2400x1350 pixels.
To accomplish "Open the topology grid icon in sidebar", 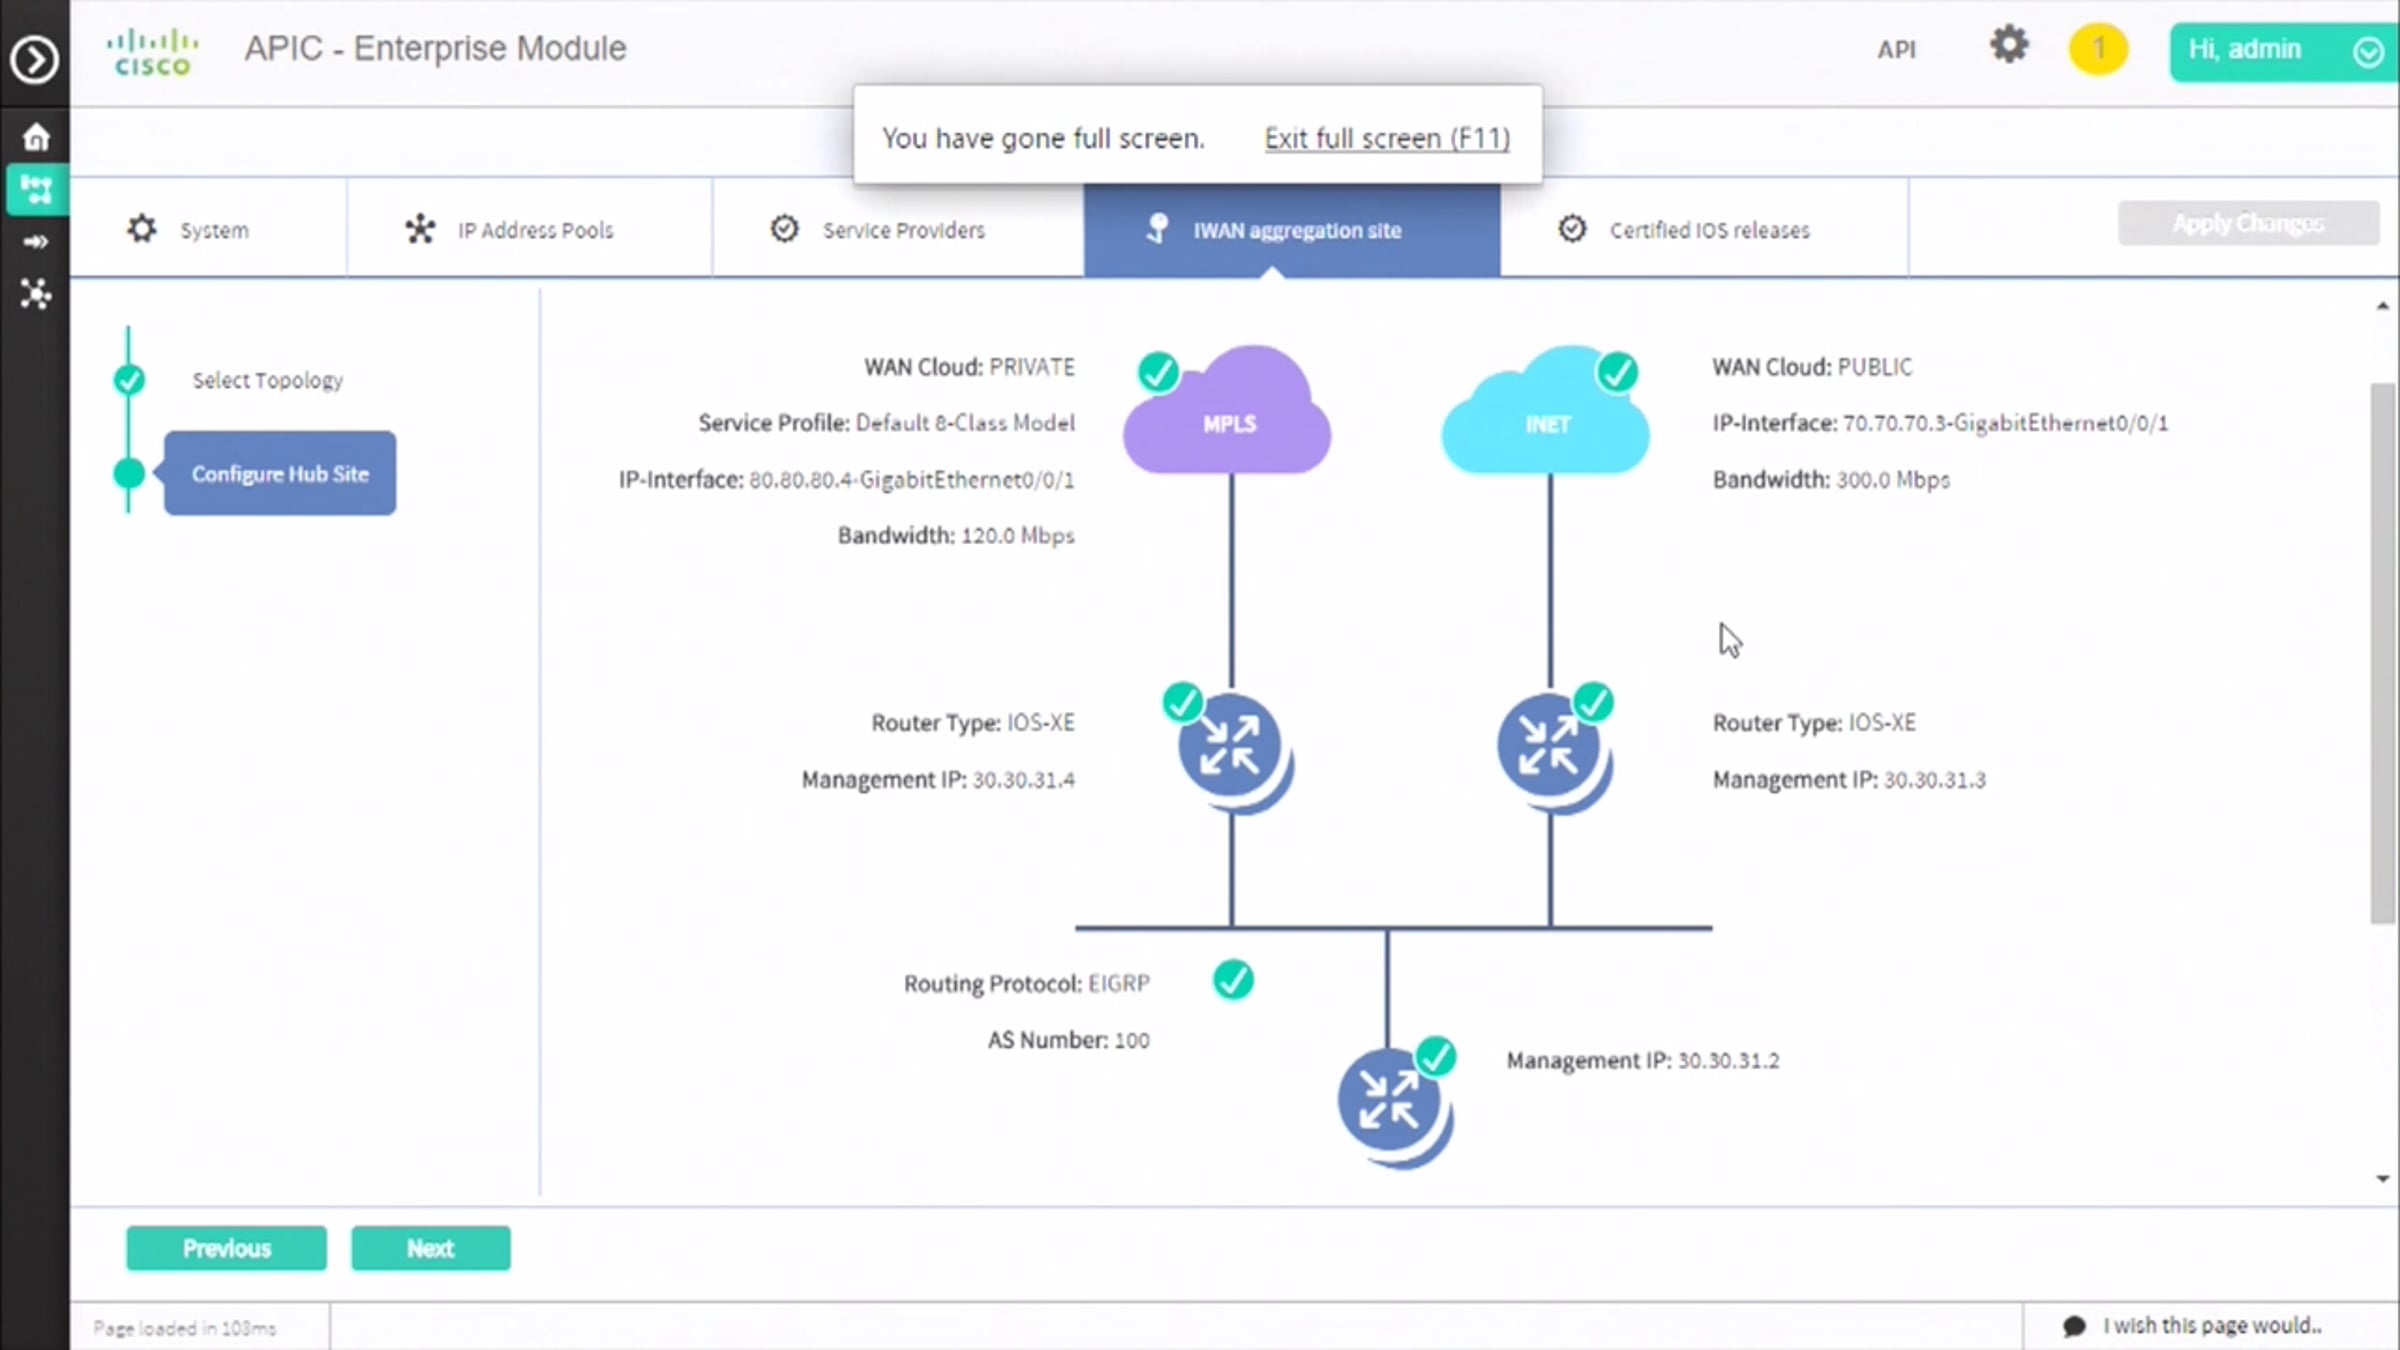I will [36, 189].
